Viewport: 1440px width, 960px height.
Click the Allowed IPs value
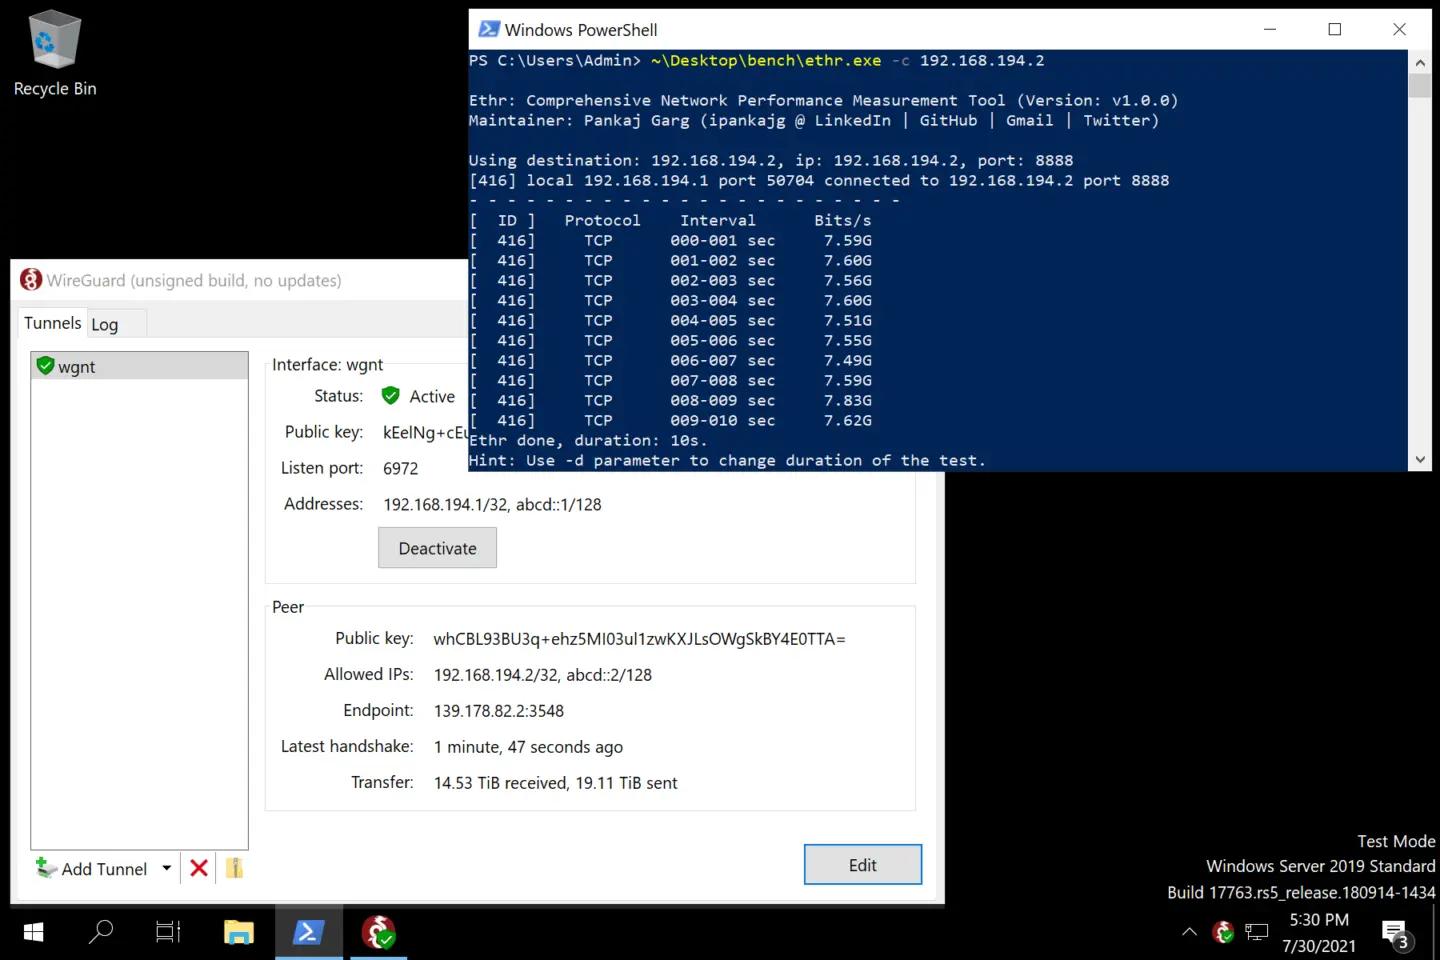543,675
